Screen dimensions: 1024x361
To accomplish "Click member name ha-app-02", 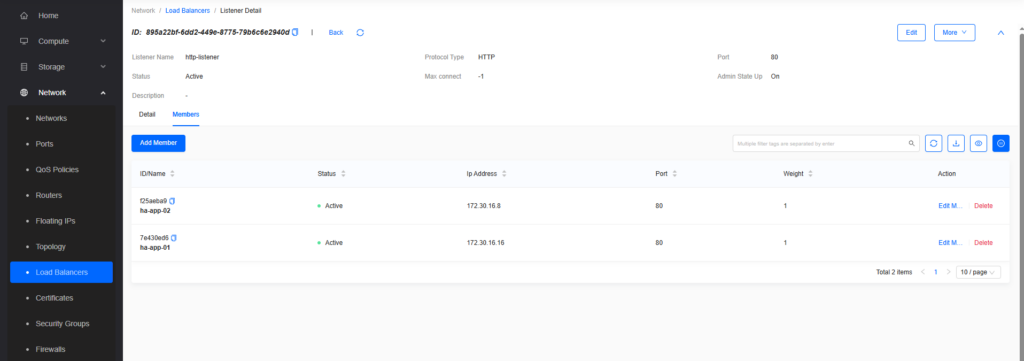I will (x=155, y=211).
